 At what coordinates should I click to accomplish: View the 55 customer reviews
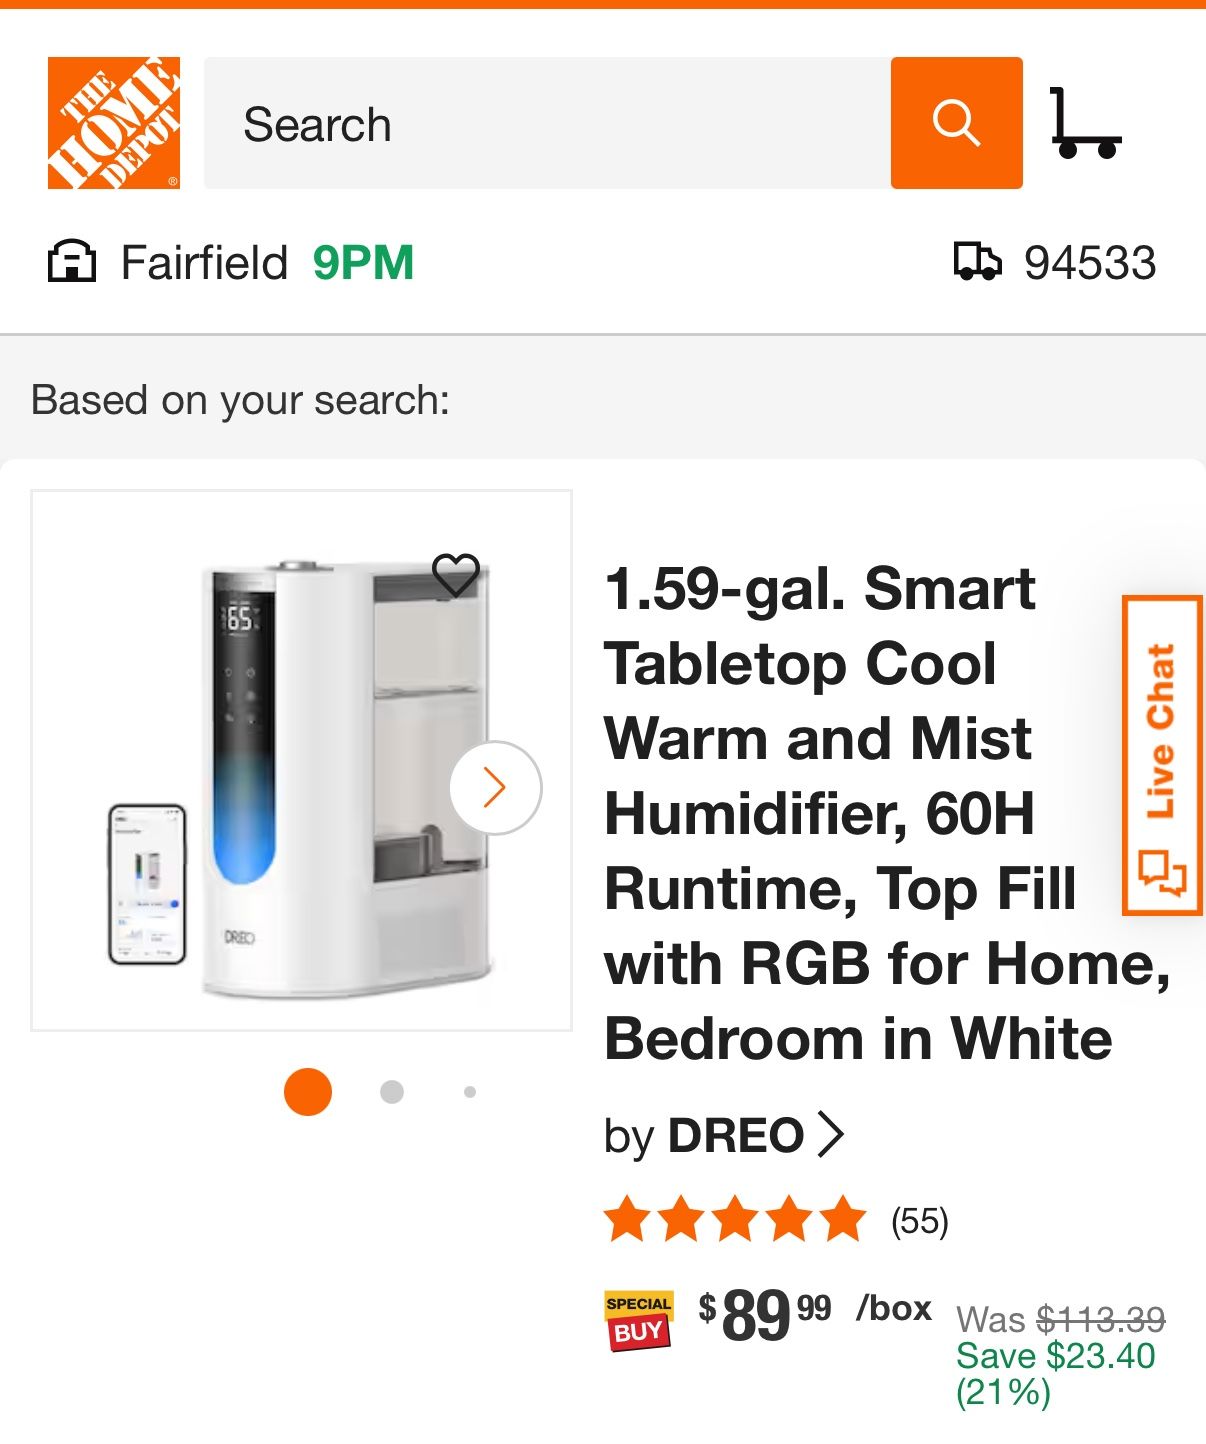[919, 1221]
